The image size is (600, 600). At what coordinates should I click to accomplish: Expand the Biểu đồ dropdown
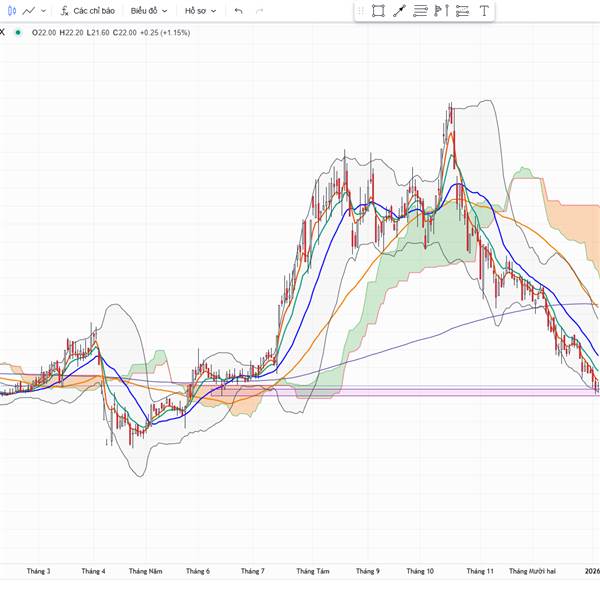(149, 11)
